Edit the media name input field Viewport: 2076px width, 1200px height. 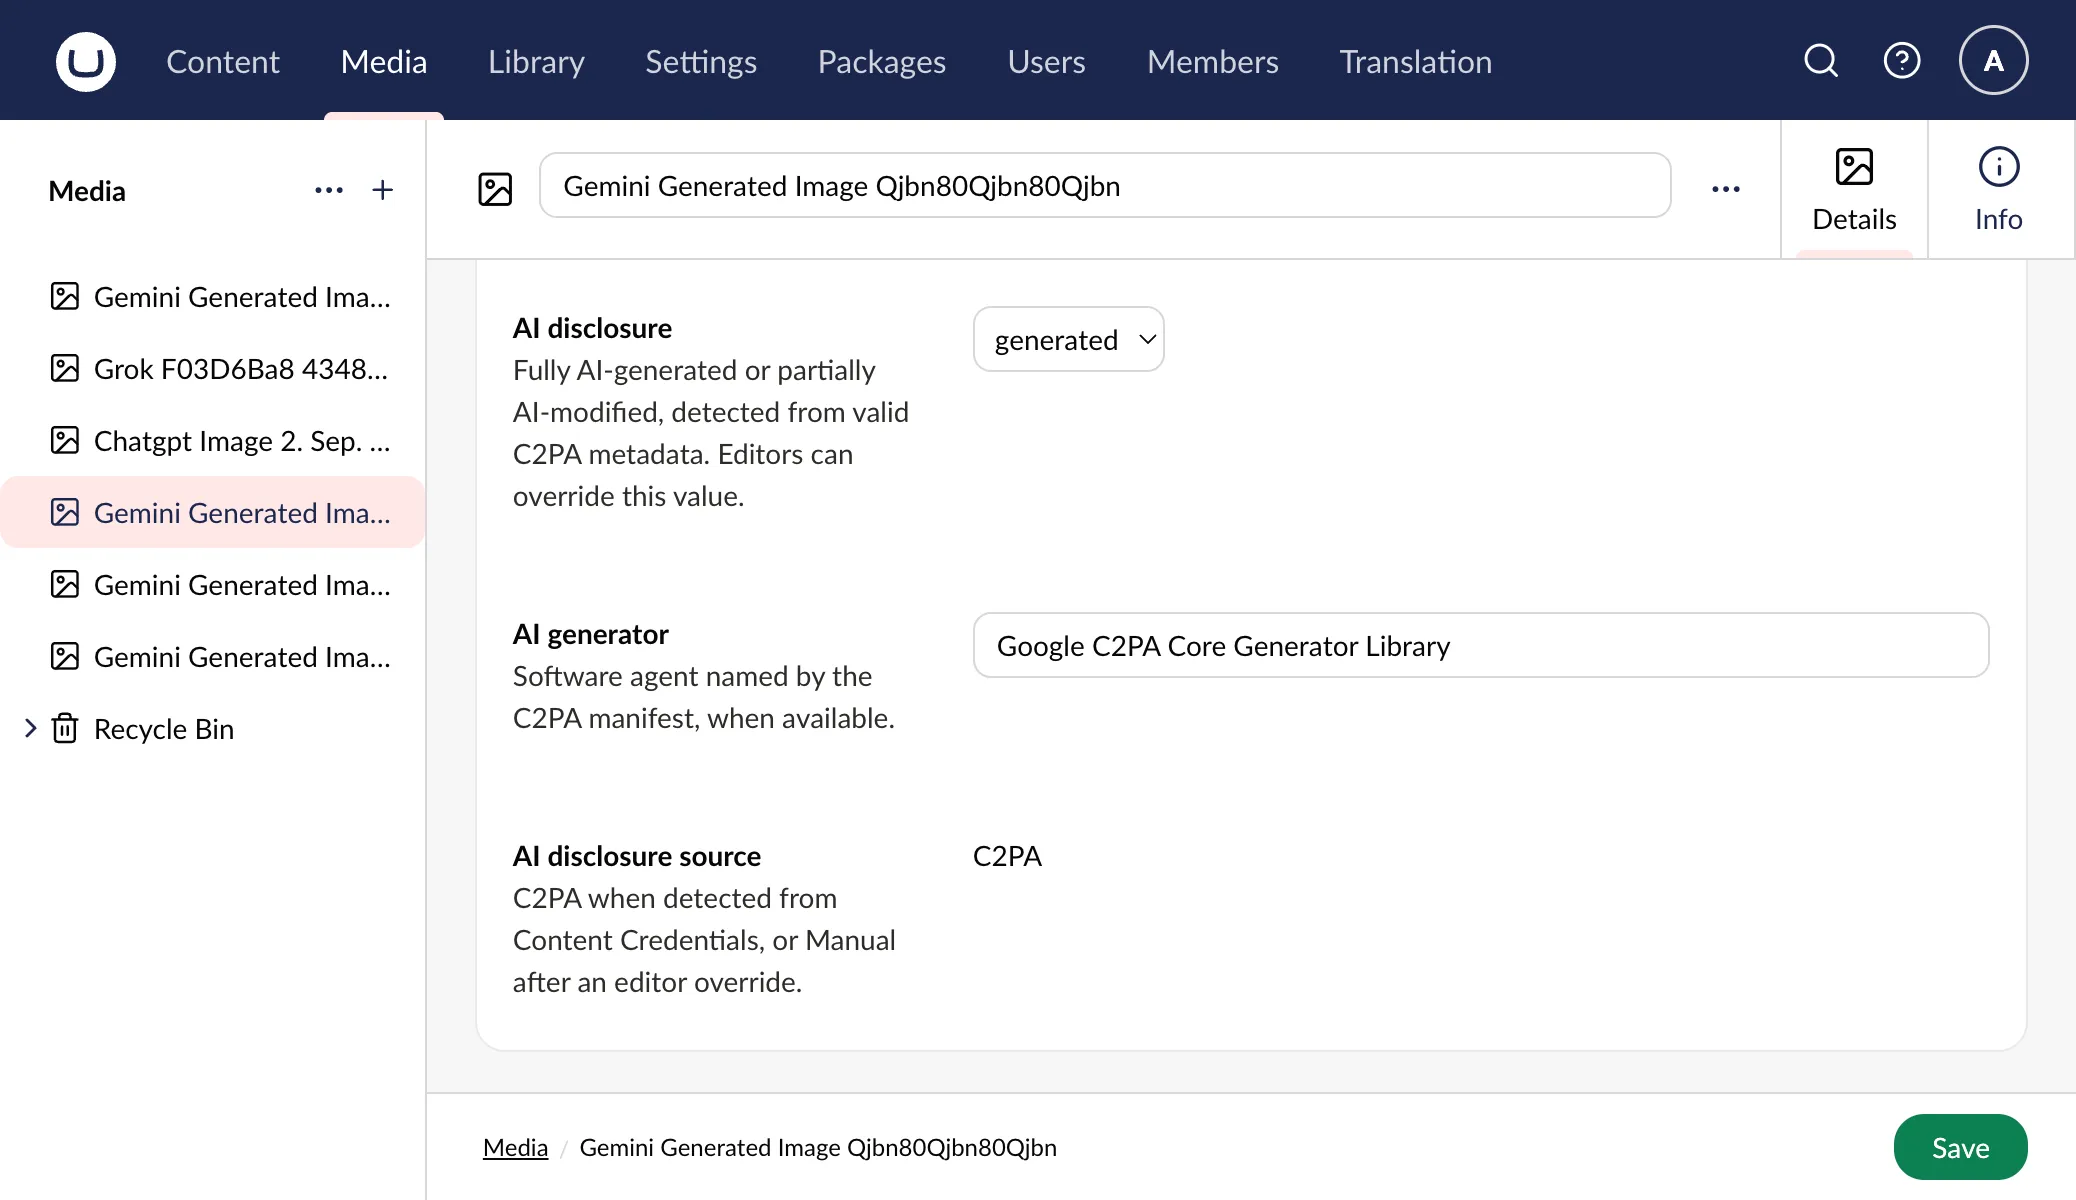tap(1105, 186)
